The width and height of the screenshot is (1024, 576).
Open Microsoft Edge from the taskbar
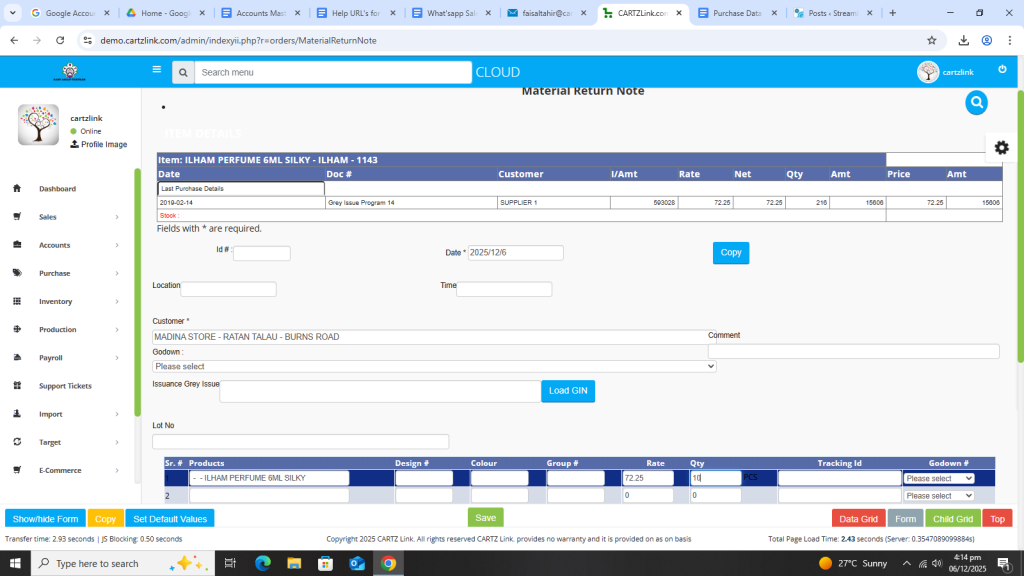coord(263,563)
